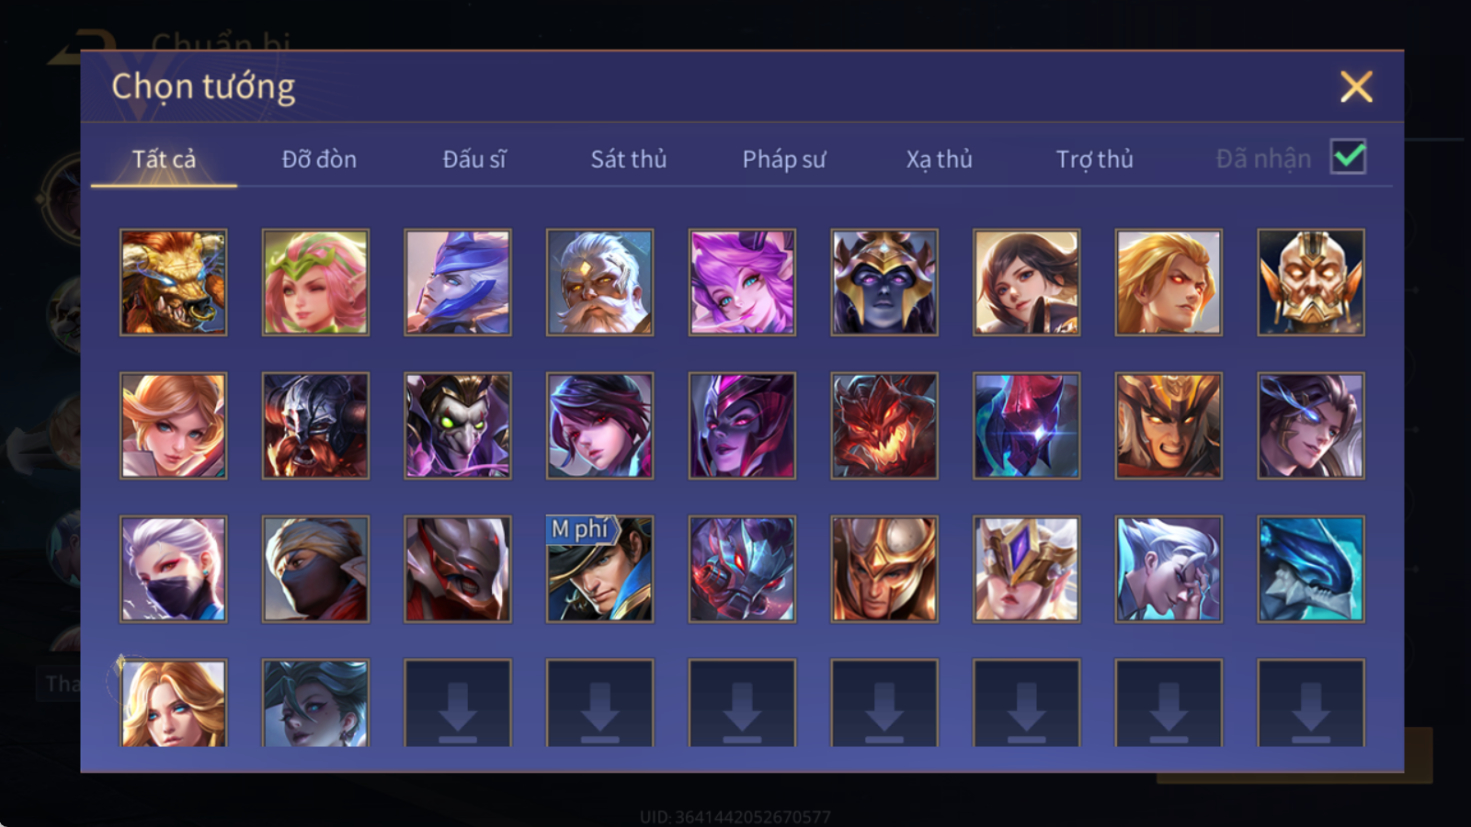Filter by the 'Sát thủ' tab
Viewport: 1471px width, 827px height.
(628, 159)
